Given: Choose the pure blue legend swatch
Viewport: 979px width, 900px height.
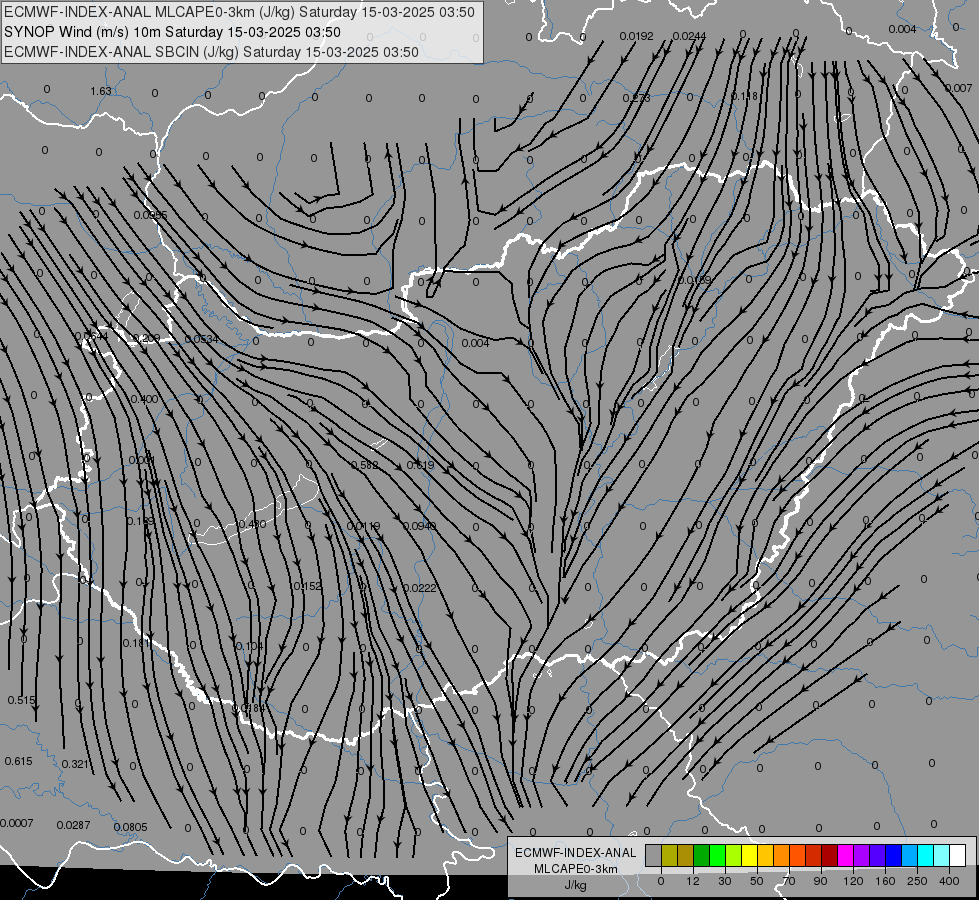Looking at the screenshot, I should click(893, 855).
